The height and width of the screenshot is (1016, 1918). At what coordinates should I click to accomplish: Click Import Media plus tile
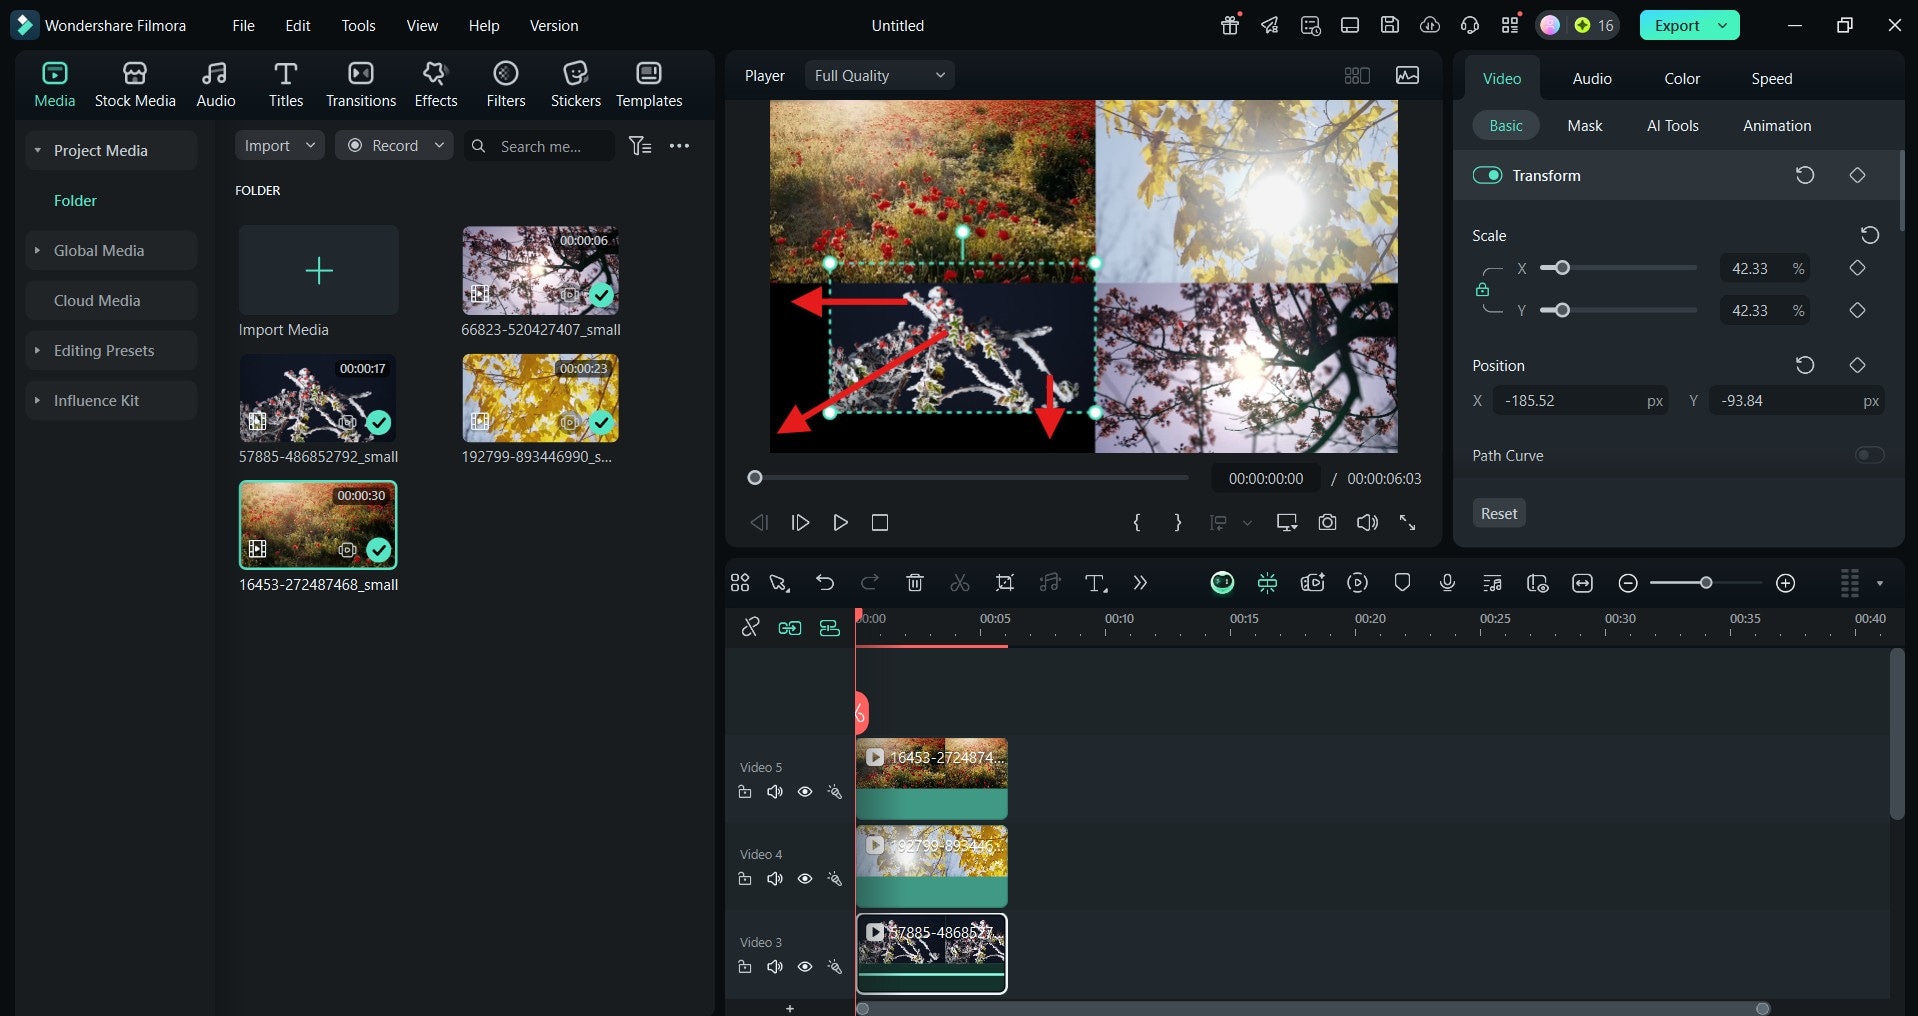[318, 270]
